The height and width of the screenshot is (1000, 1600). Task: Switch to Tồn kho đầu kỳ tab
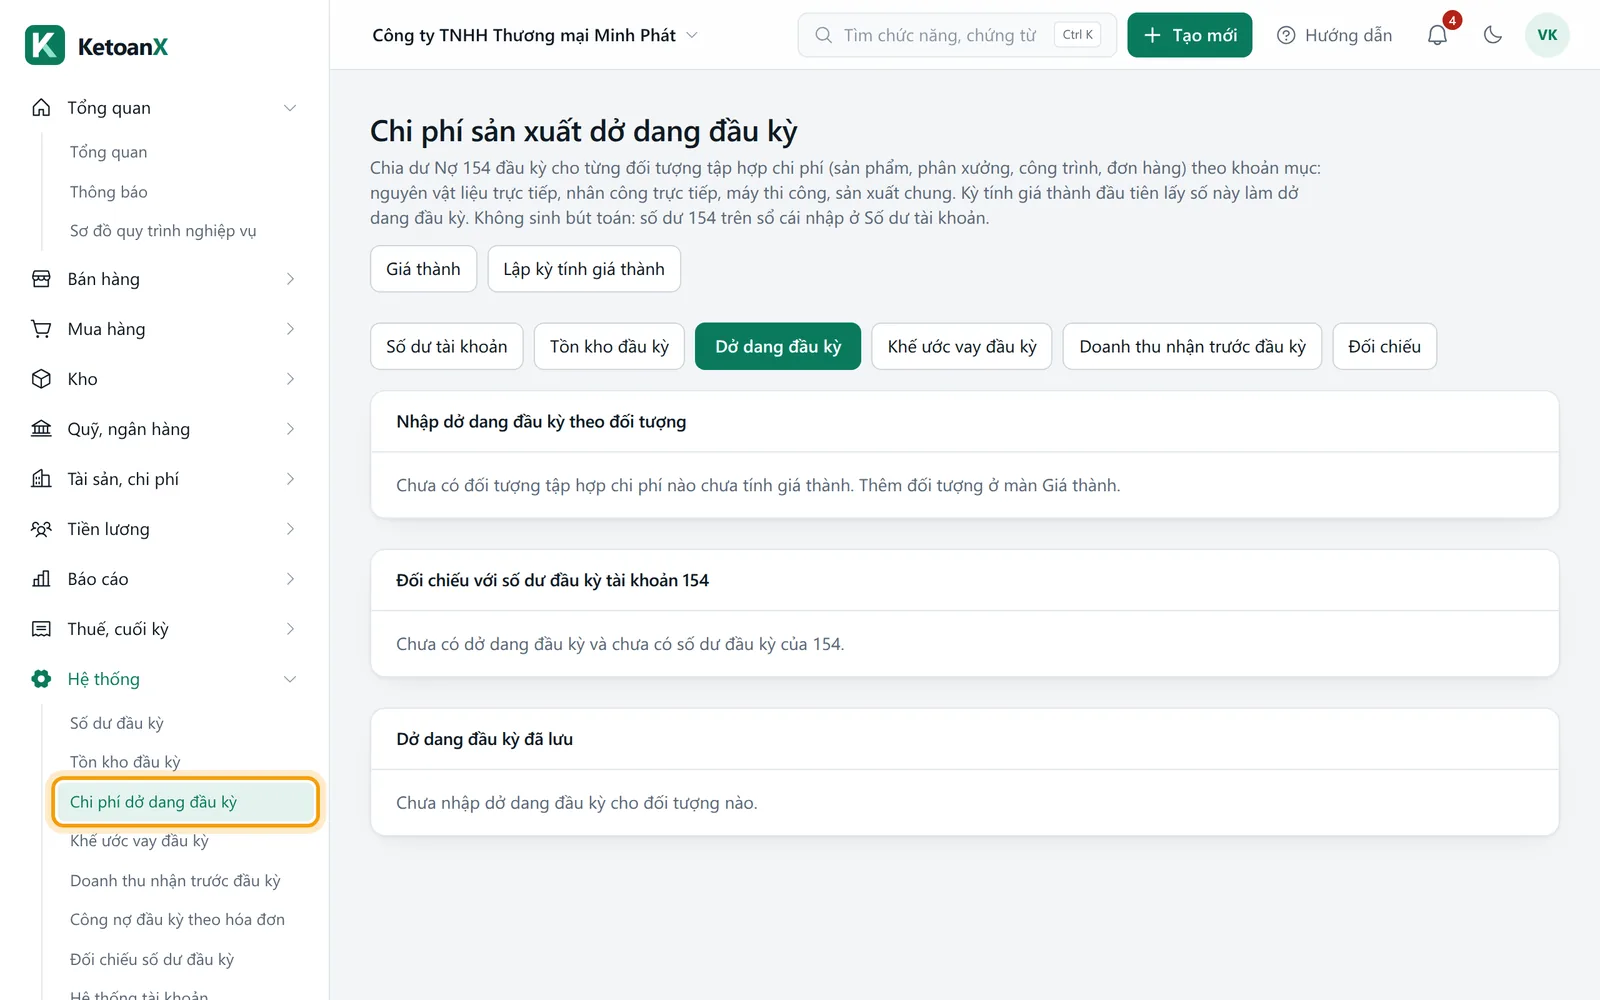click(609, 346)
